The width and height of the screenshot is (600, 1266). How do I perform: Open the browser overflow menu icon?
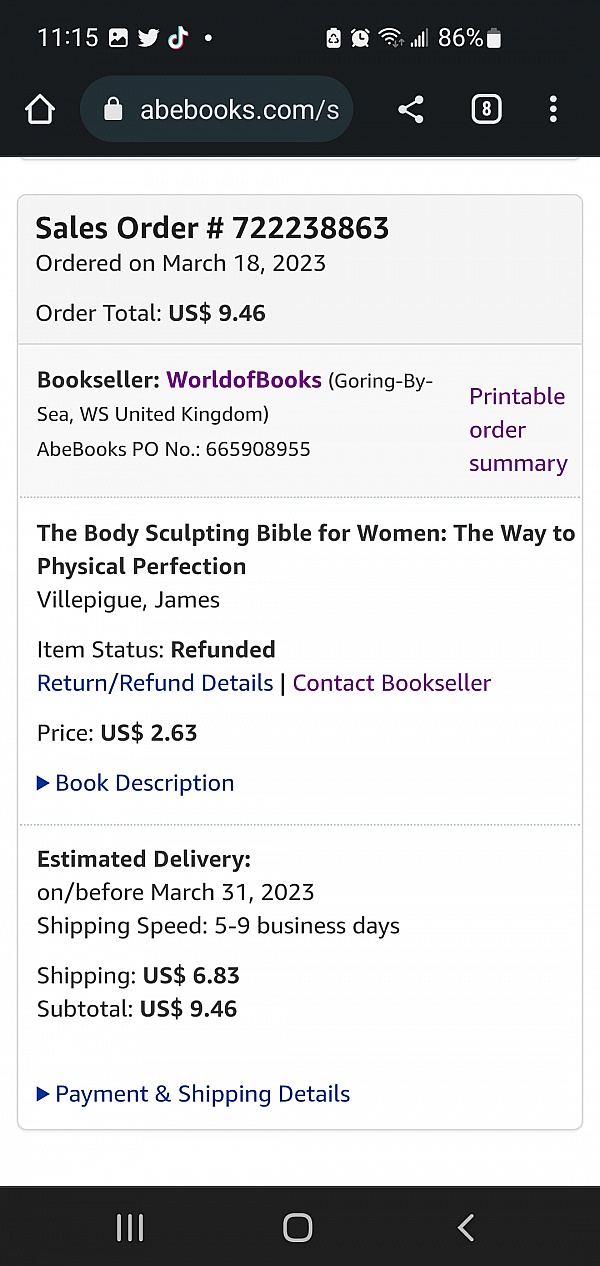553,109
